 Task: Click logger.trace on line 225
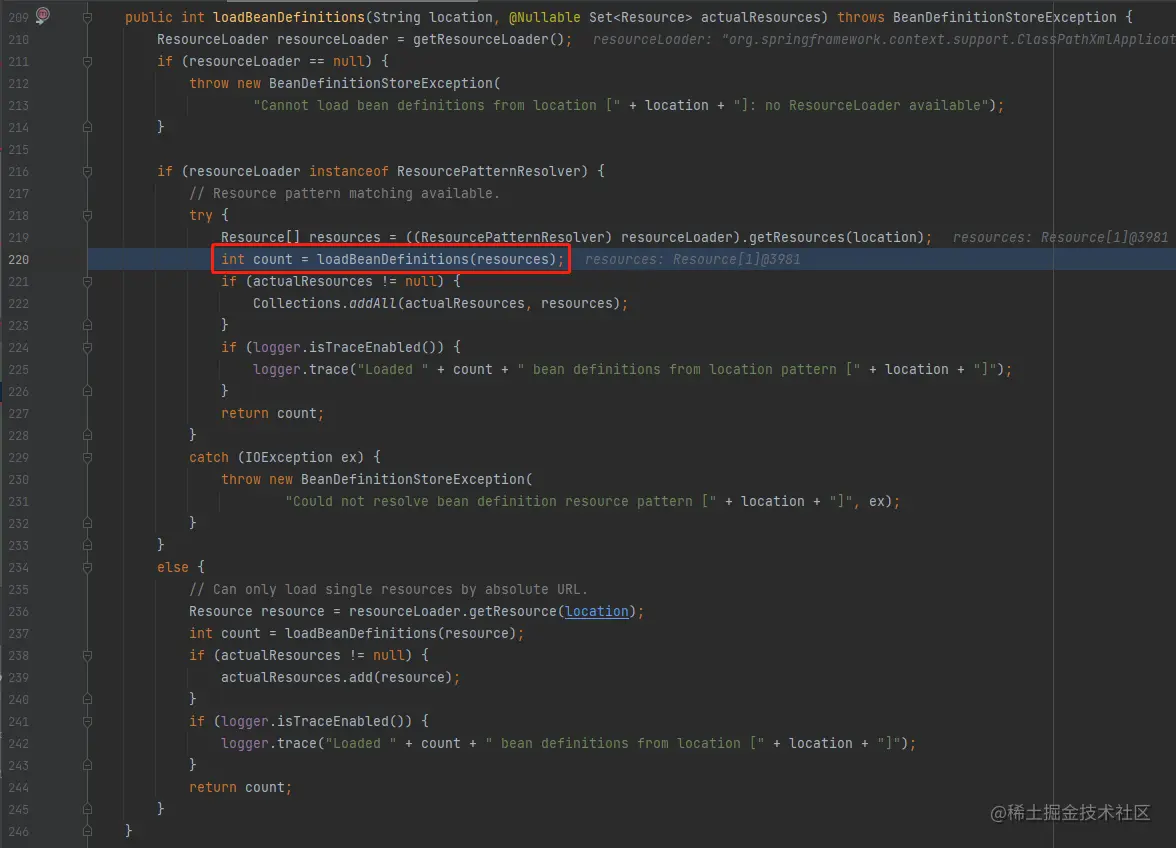coord(301,370)
